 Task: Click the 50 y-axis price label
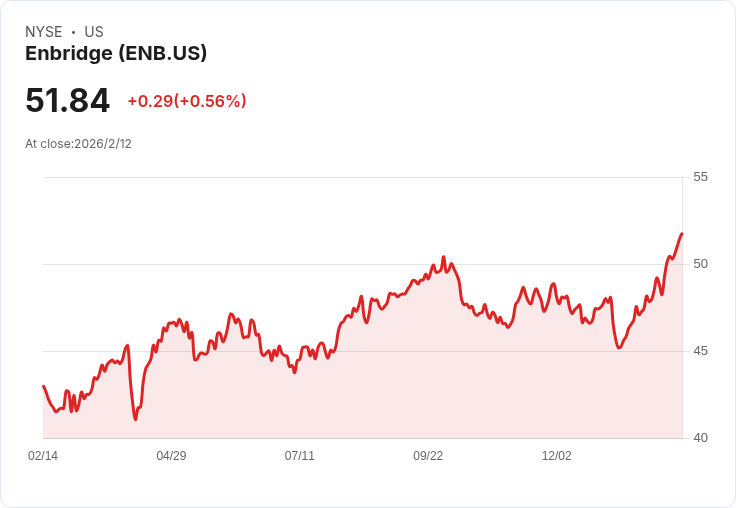700,264
